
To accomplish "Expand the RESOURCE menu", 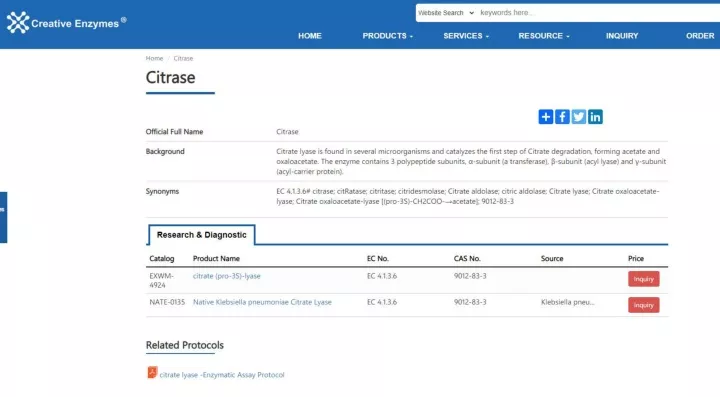I will pyautogui.click(x=544, y=36).
